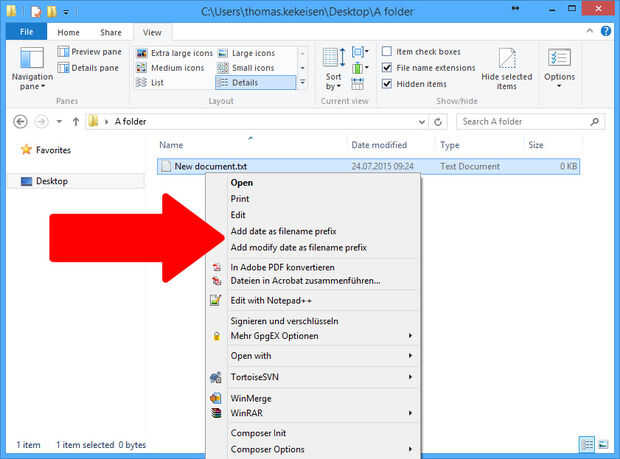Open folder Options

coord(559,68)
